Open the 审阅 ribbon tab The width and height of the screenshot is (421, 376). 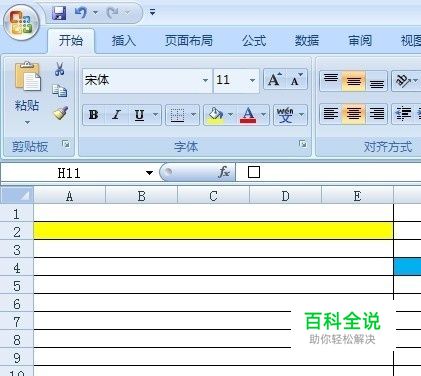click(x=360, y=41)
